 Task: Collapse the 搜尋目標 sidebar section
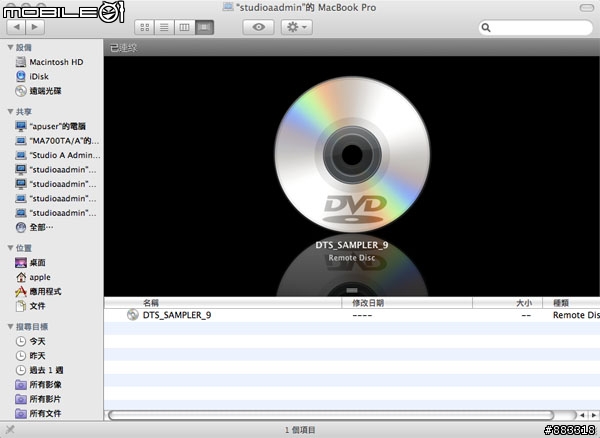(x=10, y=327)
